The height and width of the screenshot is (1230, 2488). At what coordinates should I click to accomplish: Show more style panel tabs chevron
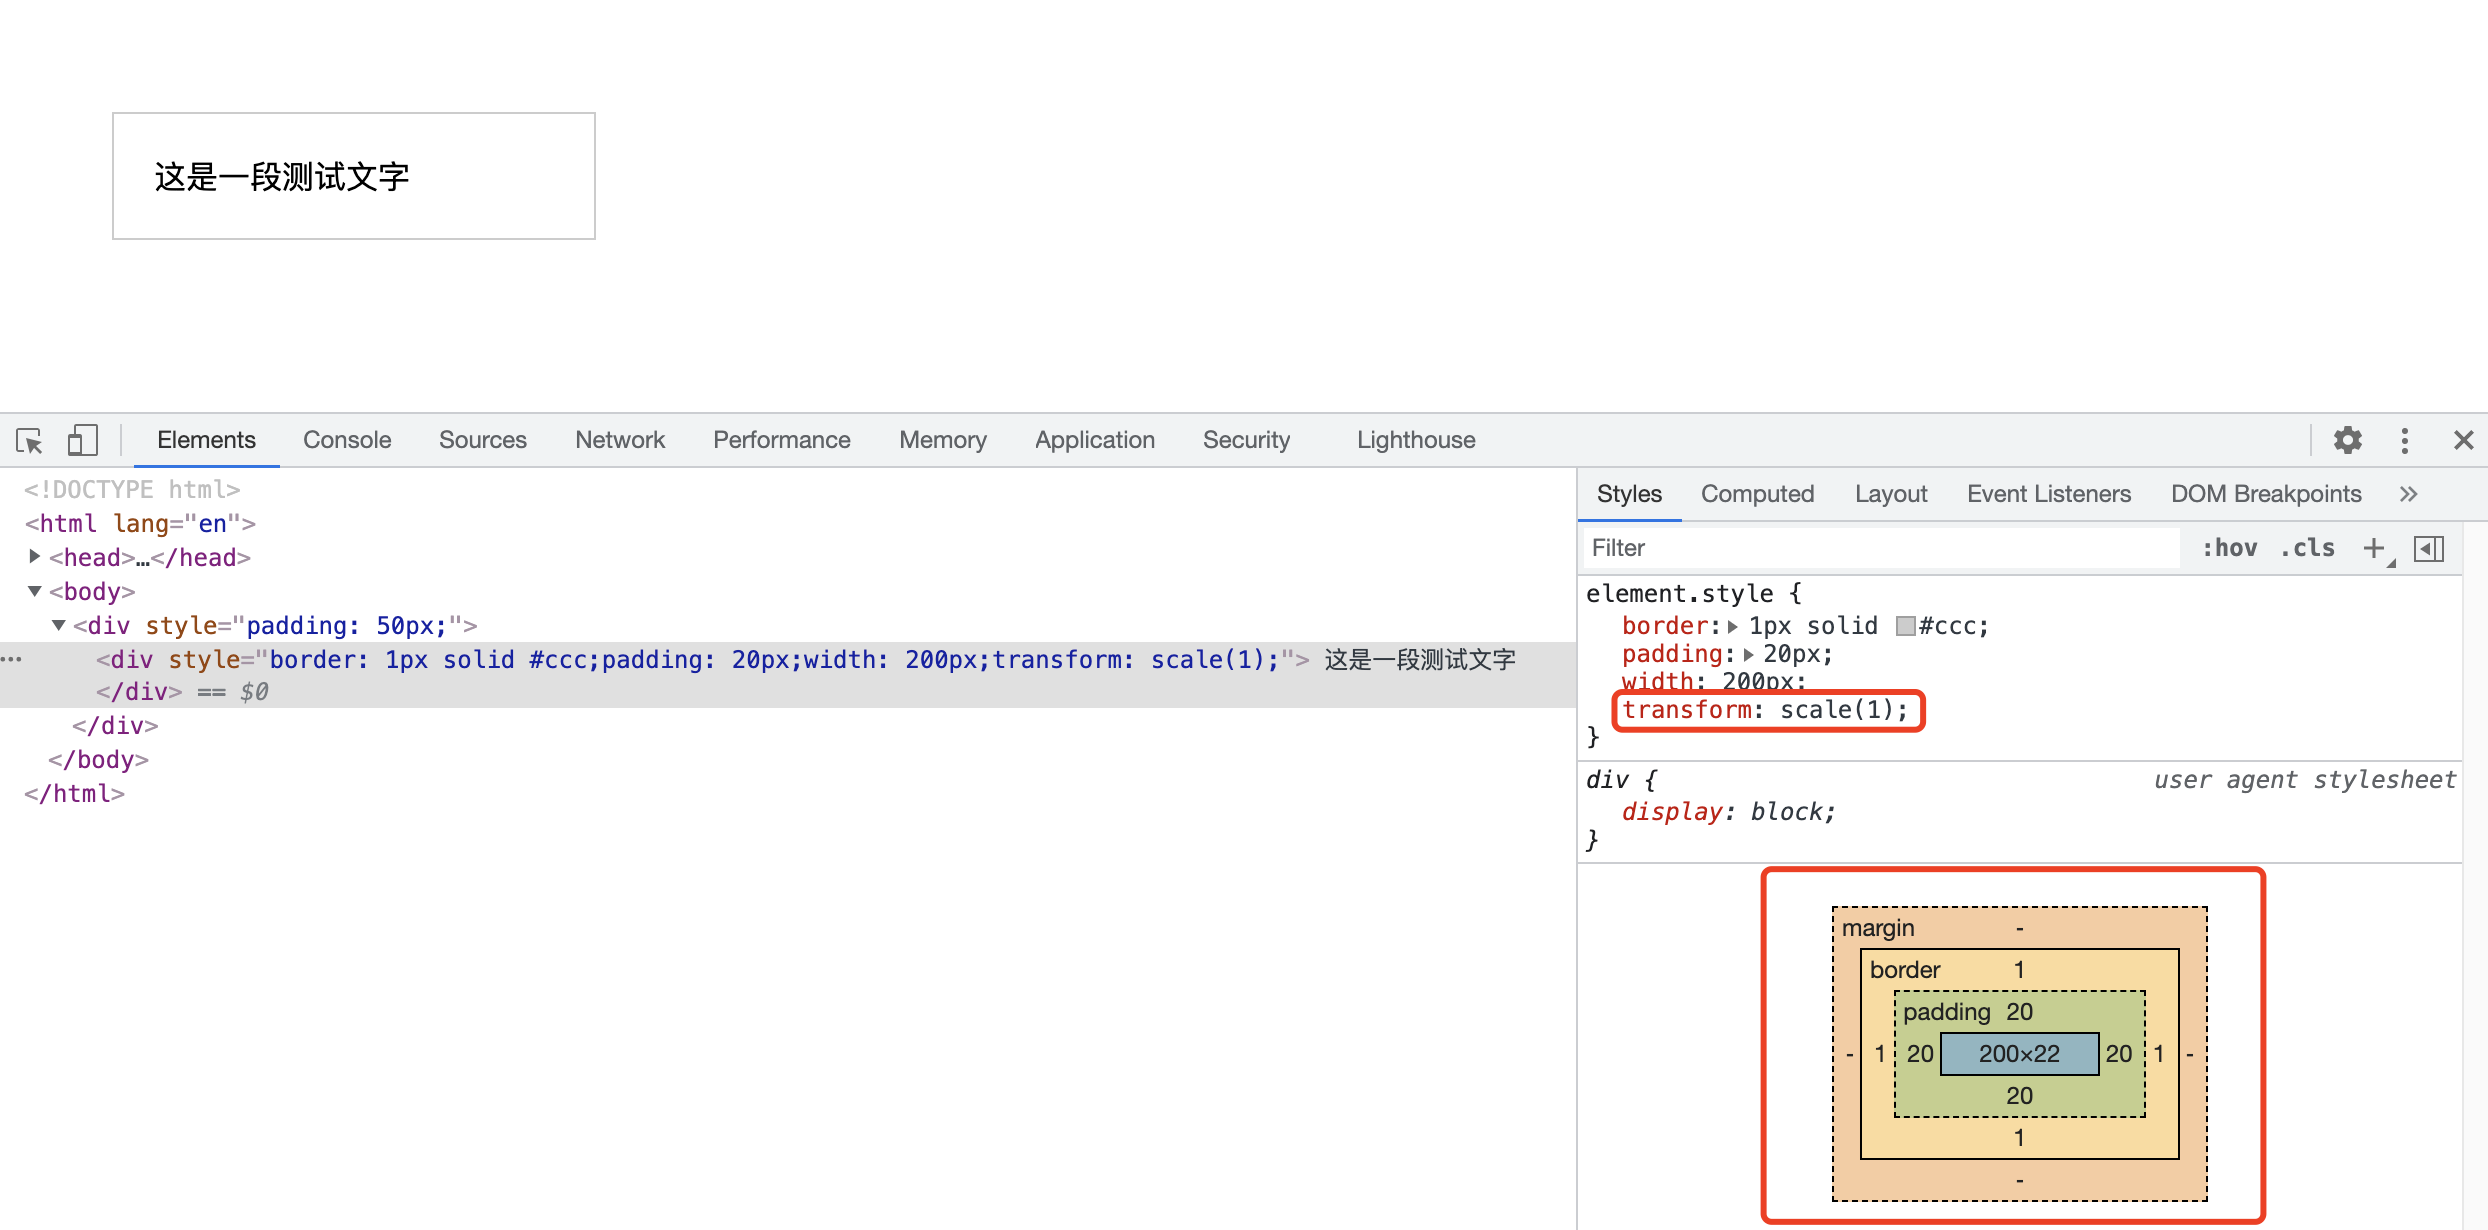click(2408, 494)
